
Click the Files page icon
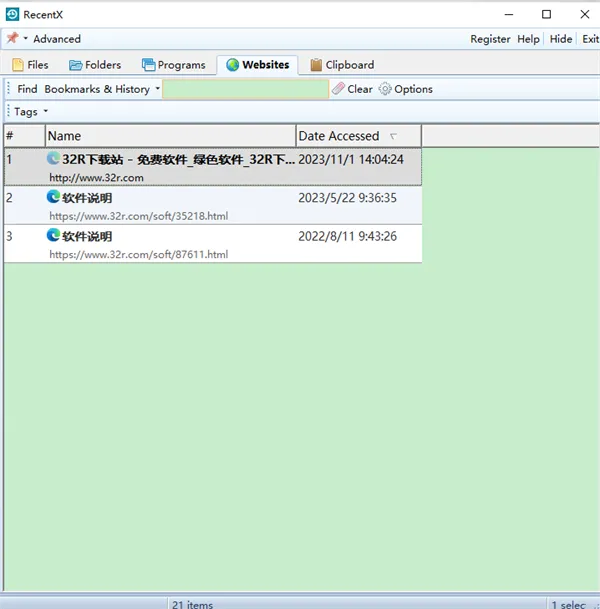pyautogui.click(x=17, y=65)
